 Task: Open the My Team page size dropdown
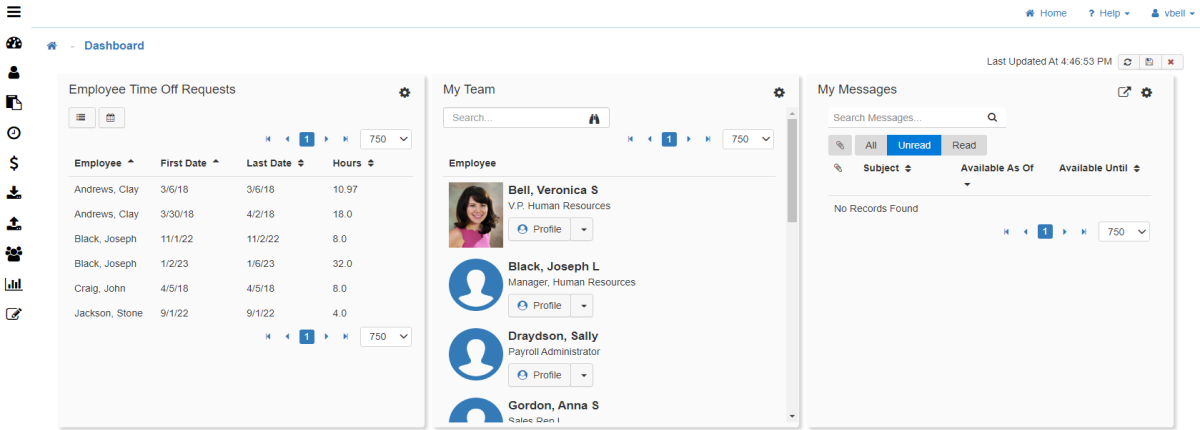747,139
